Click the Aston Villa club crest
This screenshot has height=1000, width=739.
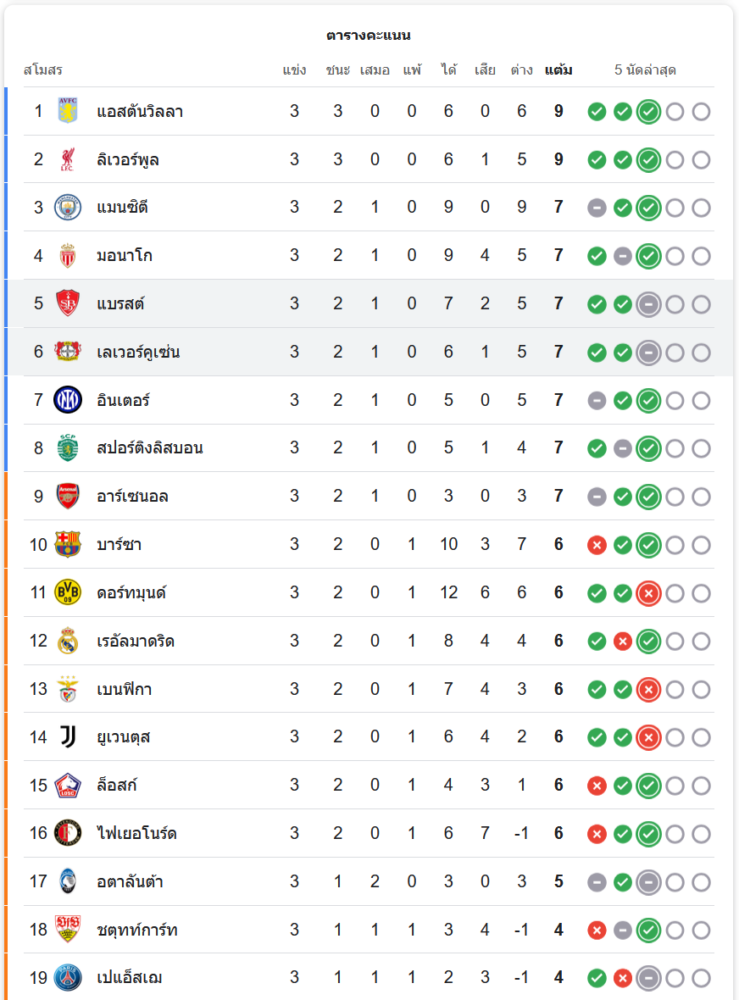click(x=67, y=111)
